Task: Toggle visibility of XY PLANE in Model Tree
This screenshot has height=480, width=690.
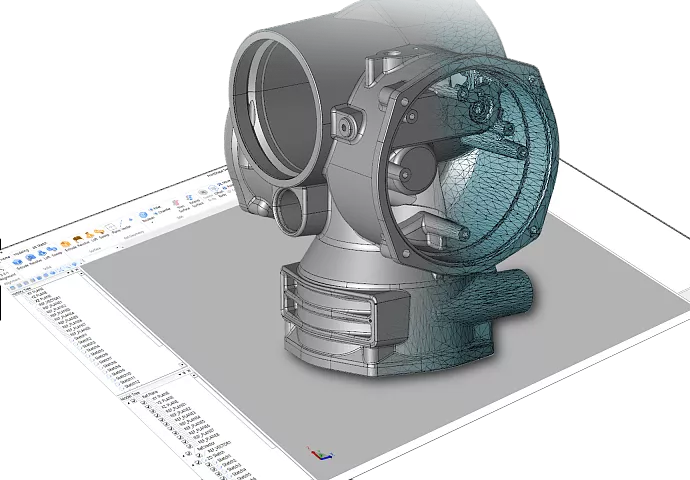Action: [143, 402]
